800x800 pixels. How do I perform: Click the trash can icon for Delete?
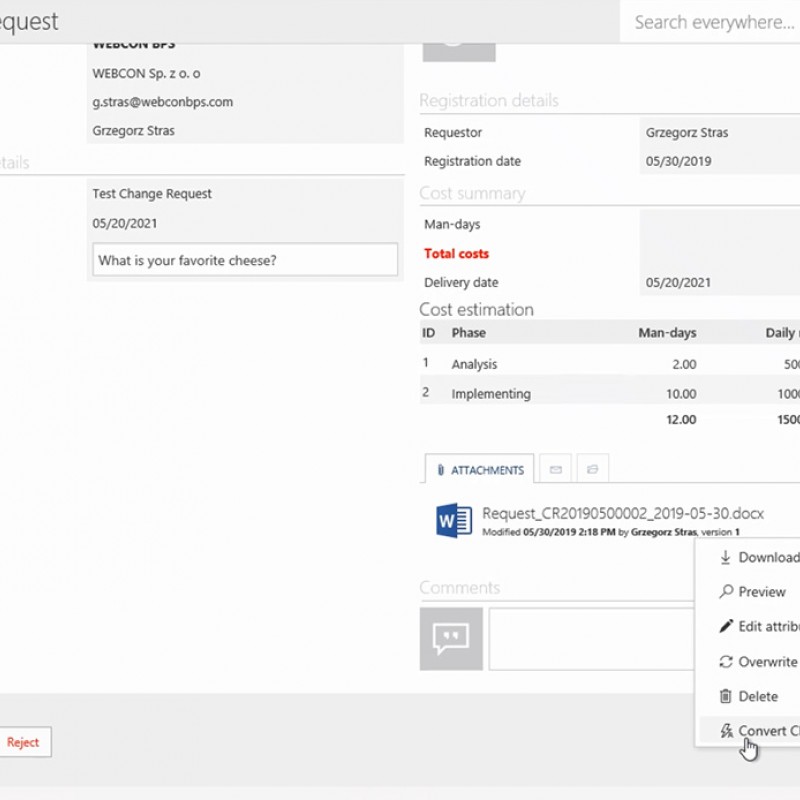tap(726, 696)
